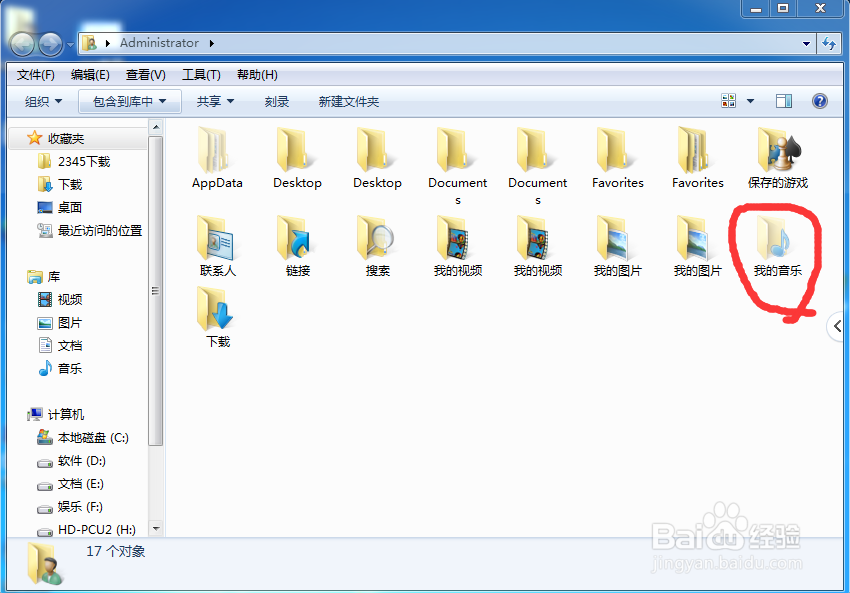
Task: Open recent pages dropdown beside Forward
Action: pos(70,45)
